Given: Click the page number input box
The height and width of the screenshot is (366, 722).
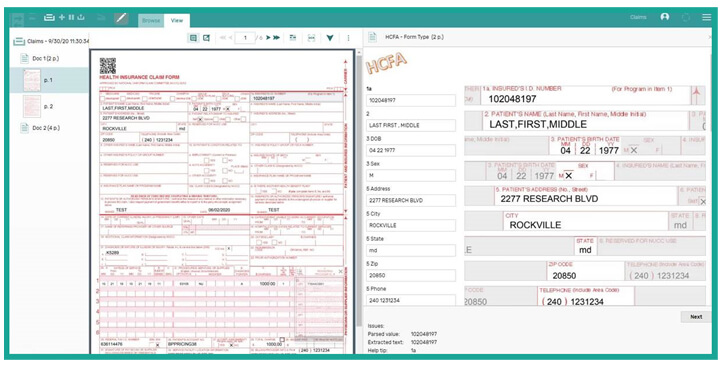Looking at the screenshot, I should (x=245, y=38).
